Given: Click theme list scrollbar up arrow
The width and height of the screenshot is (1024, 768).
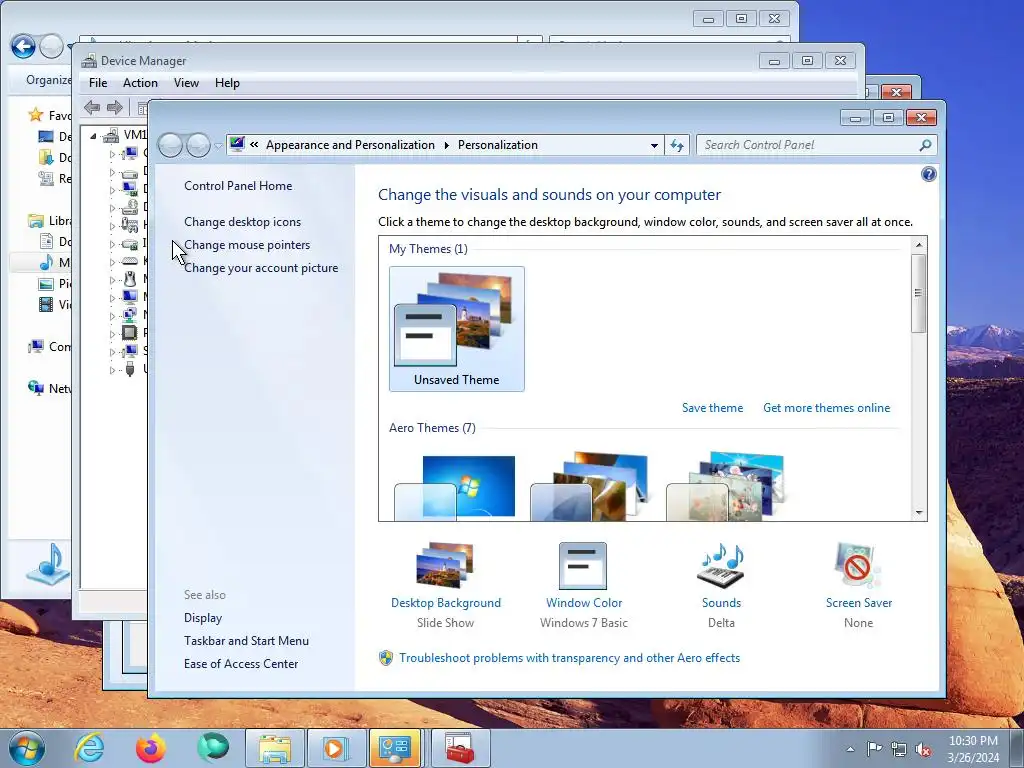Looking at the screenshot, I should [x=919, y=245].
